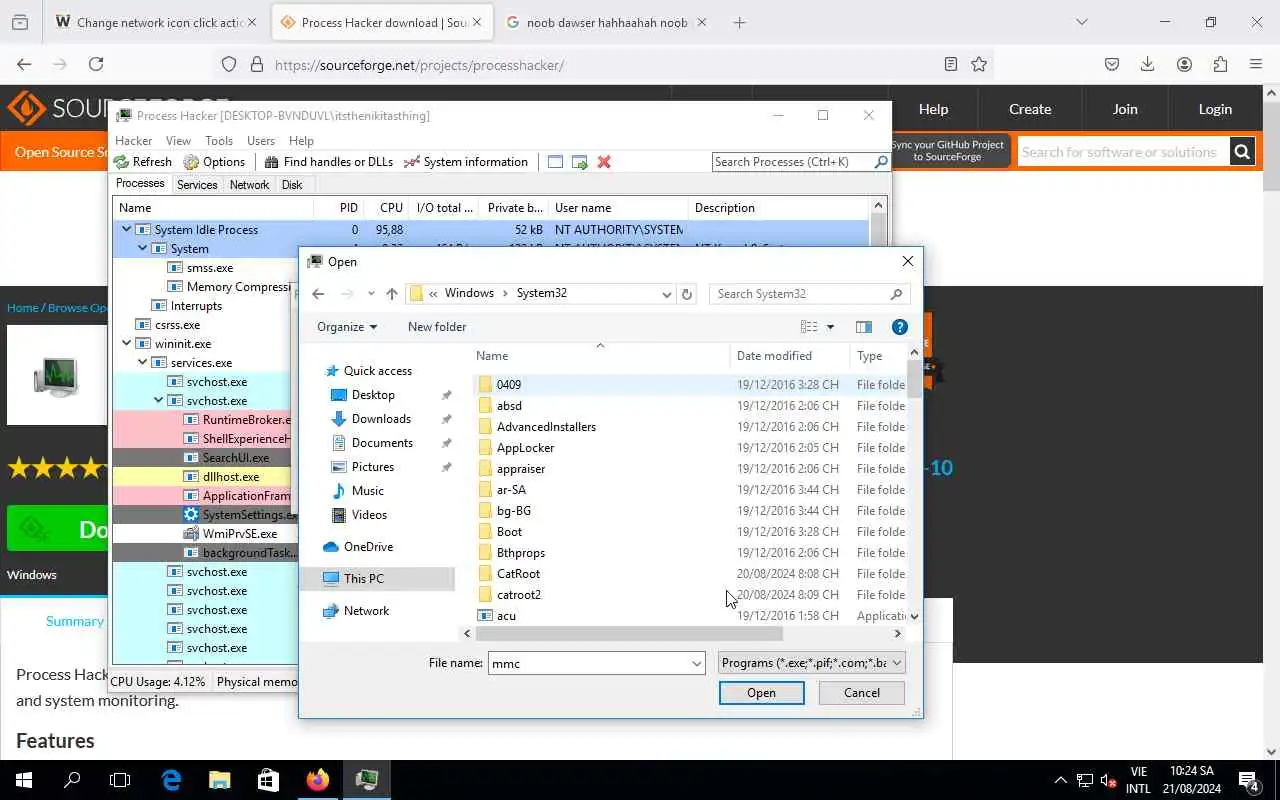
Task: Open Options in Process Hacker toolbar
Action: tap(214, 162)
